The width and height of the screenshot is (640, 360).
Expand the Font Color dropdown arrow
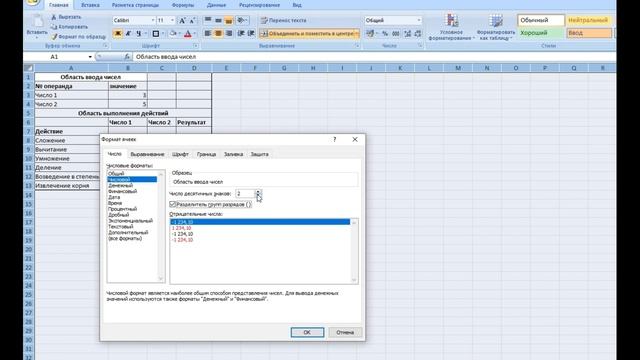pyautogui.click(x=195, y=33)
